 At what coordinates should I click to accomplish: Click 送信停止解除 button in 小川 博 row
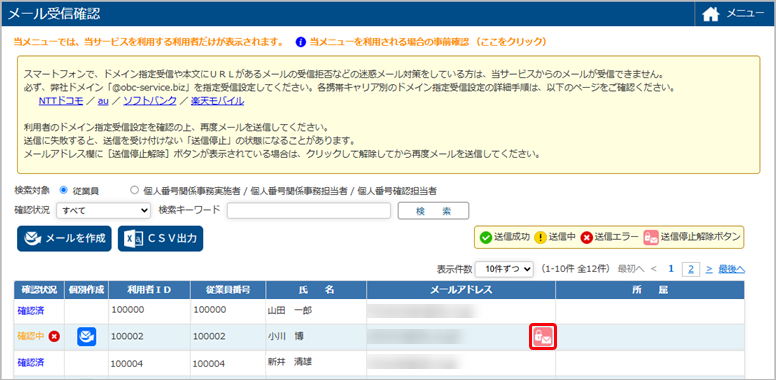click(x=543, y=336)
